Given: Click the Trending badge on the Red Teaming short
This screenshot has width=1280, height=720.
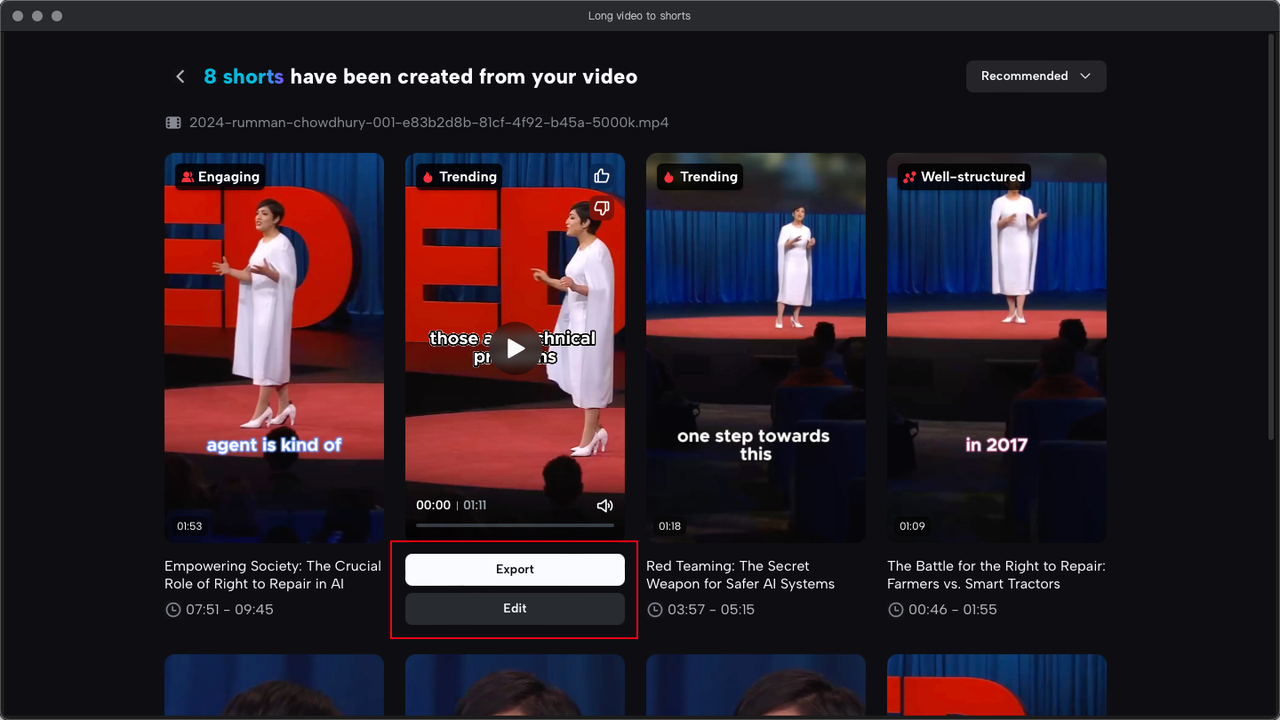Looking at the screenshot, I should point(701,177).
